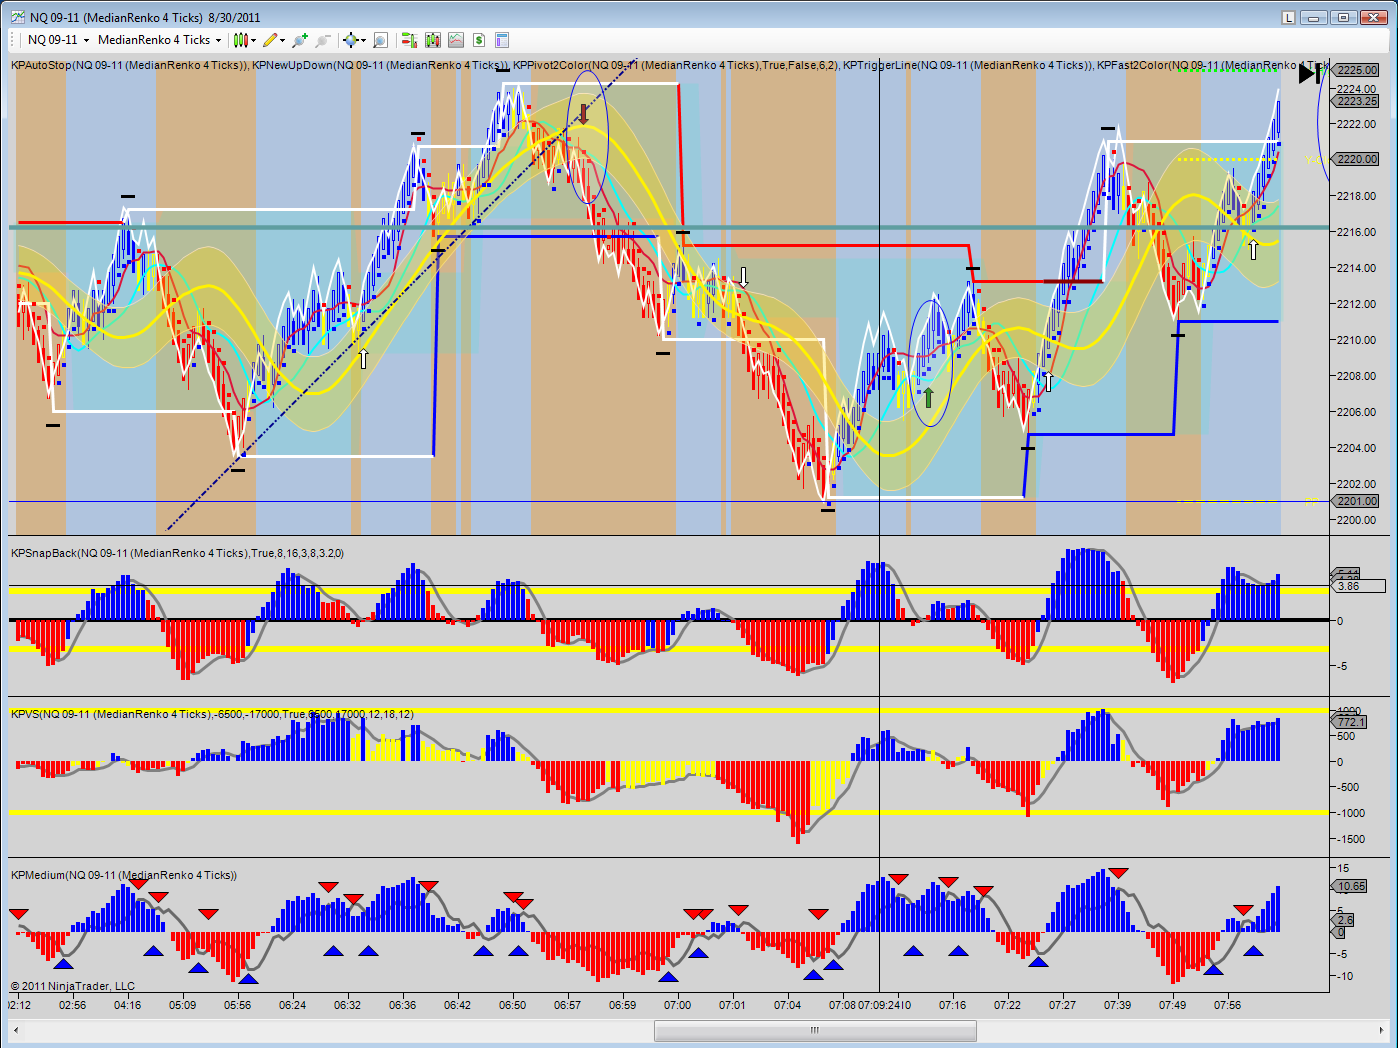Select the pencil draw tool
This screenshot has height=1048, width=1398.
tap(270, 40)
